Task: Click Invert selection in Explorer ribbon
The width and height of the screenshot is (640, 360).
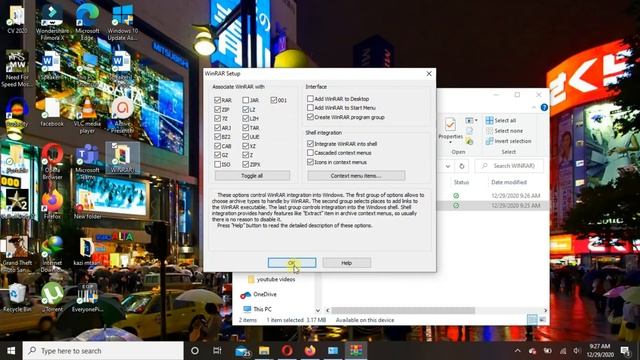Action: tap(509, 141)
